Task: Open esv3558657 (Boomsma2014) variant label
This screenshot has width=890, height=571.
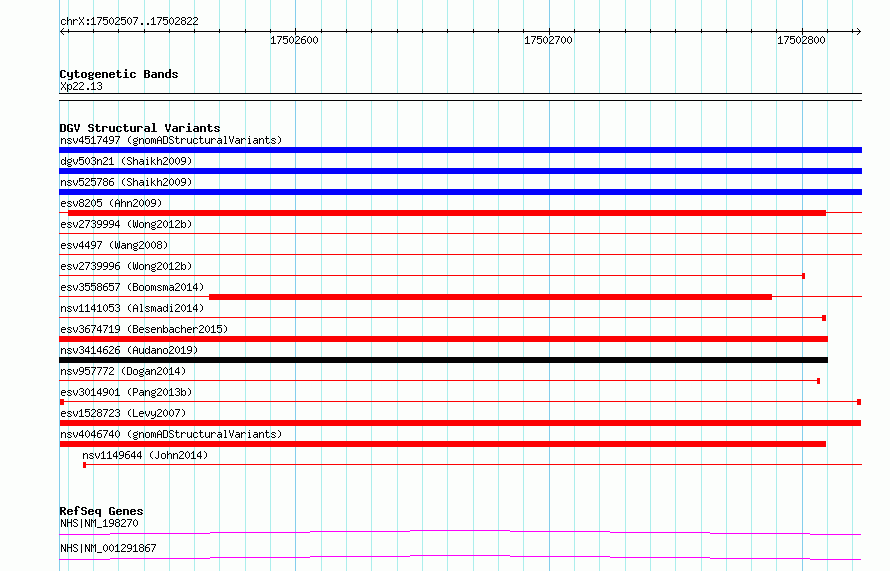Action: [x=132, y=287]
